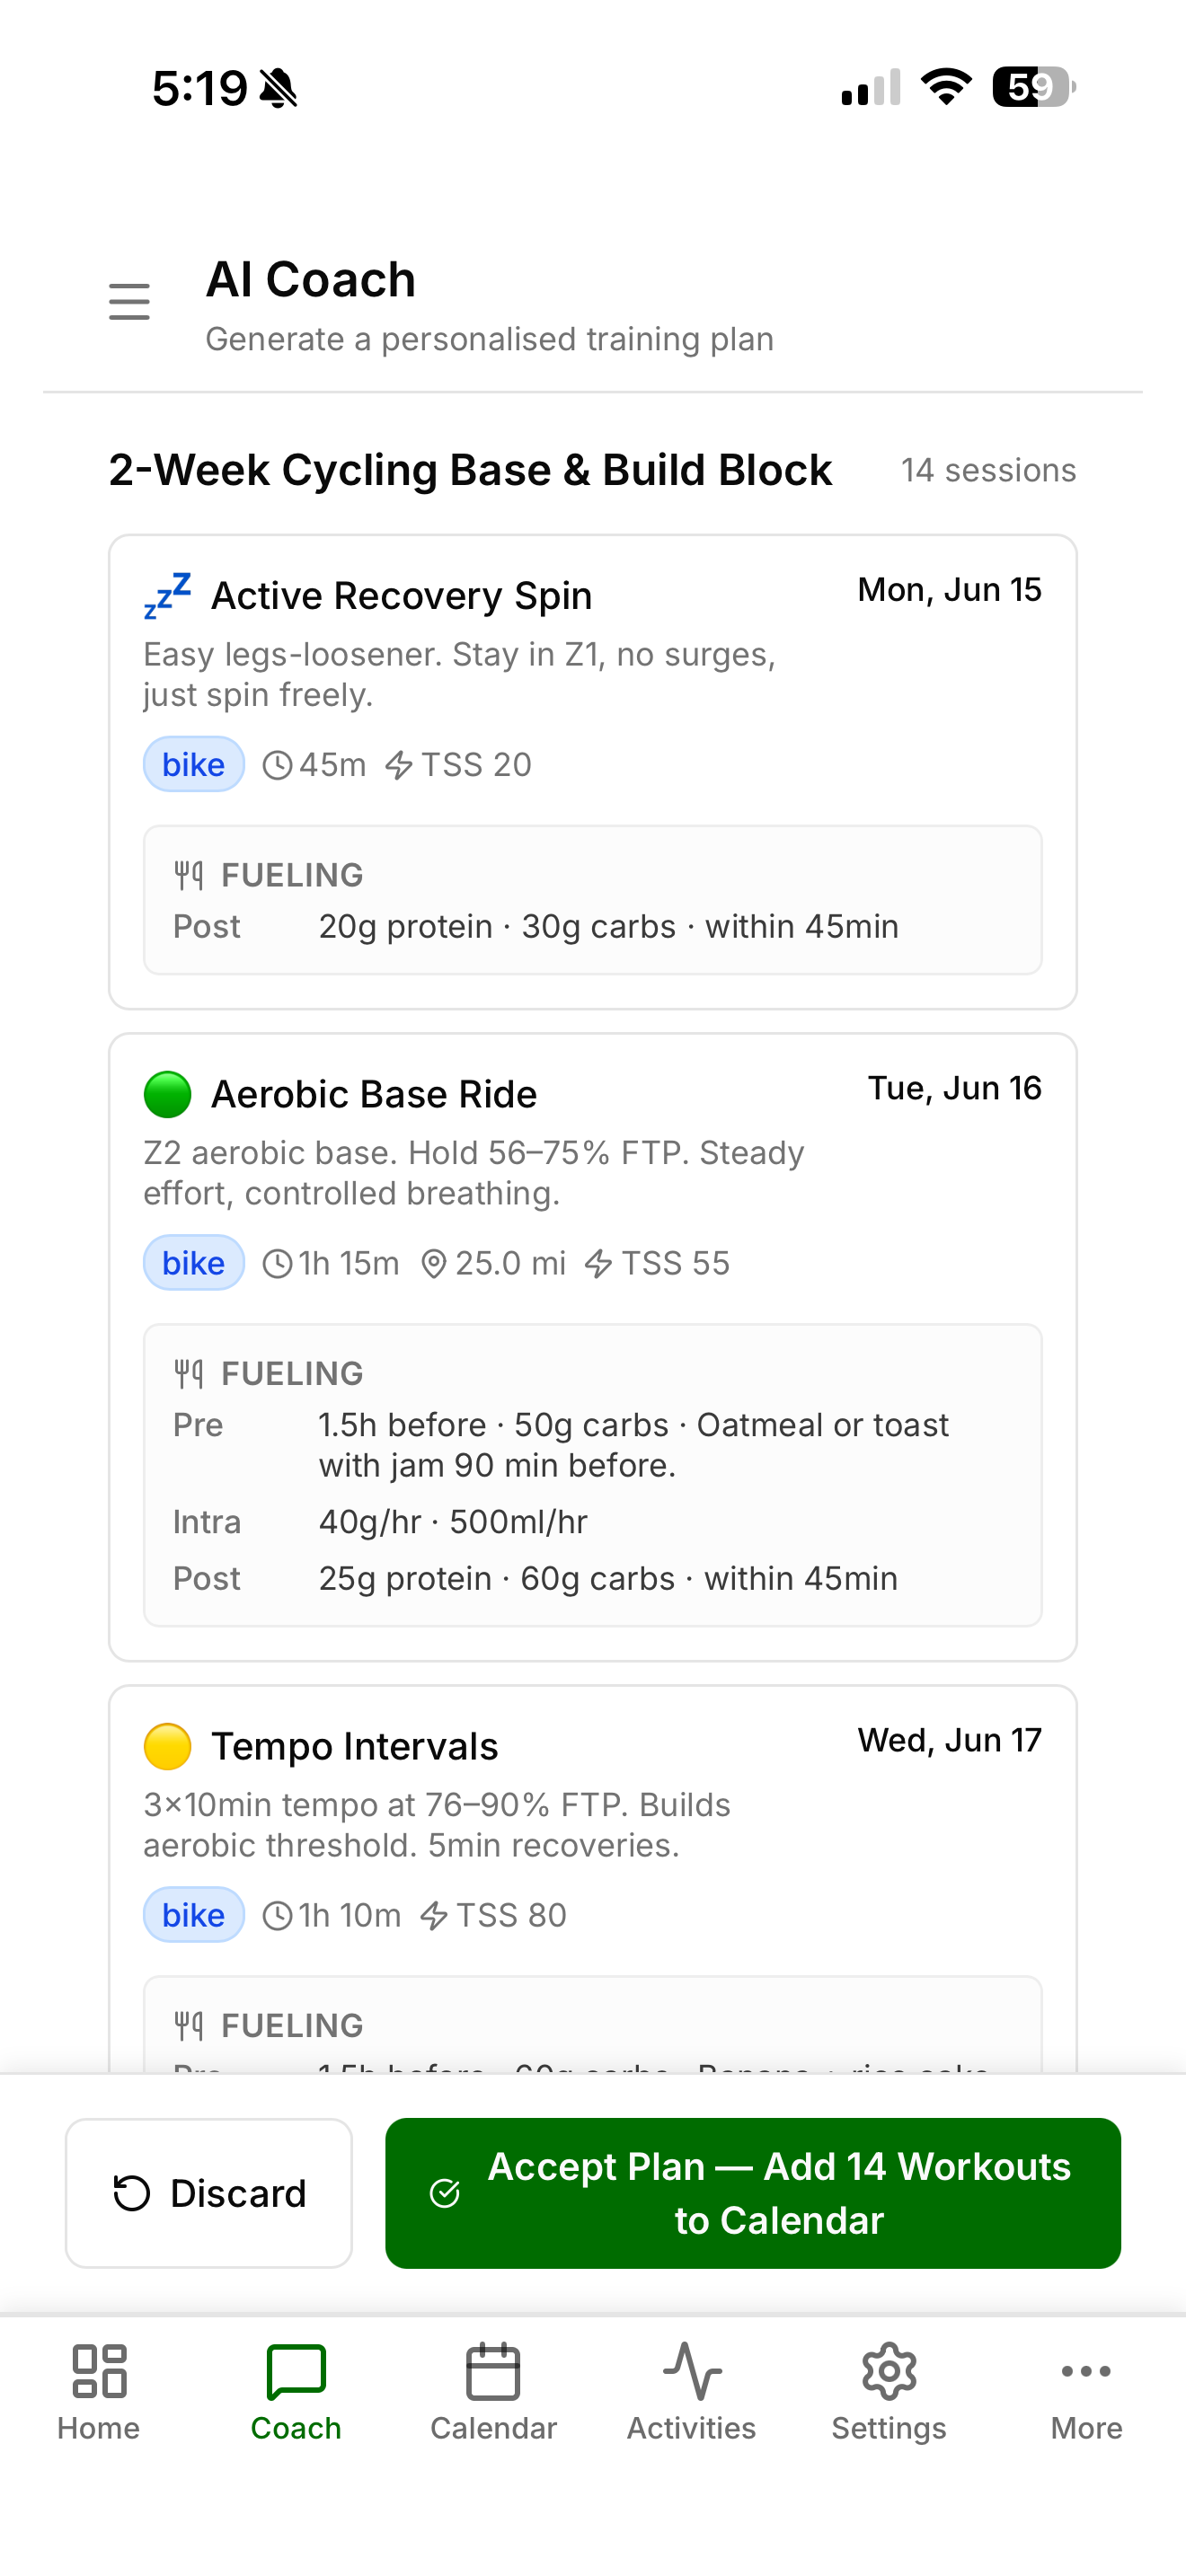Tap the fueling utensils icon in Aerobic Base Ride

point(189,1374)
